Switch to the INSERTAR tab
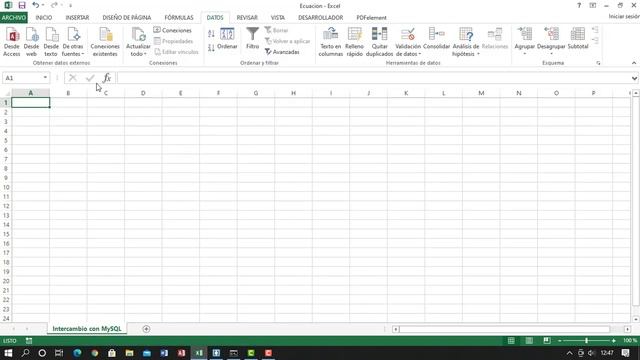This screenshot has height=360, width=640. click(77, 18)
